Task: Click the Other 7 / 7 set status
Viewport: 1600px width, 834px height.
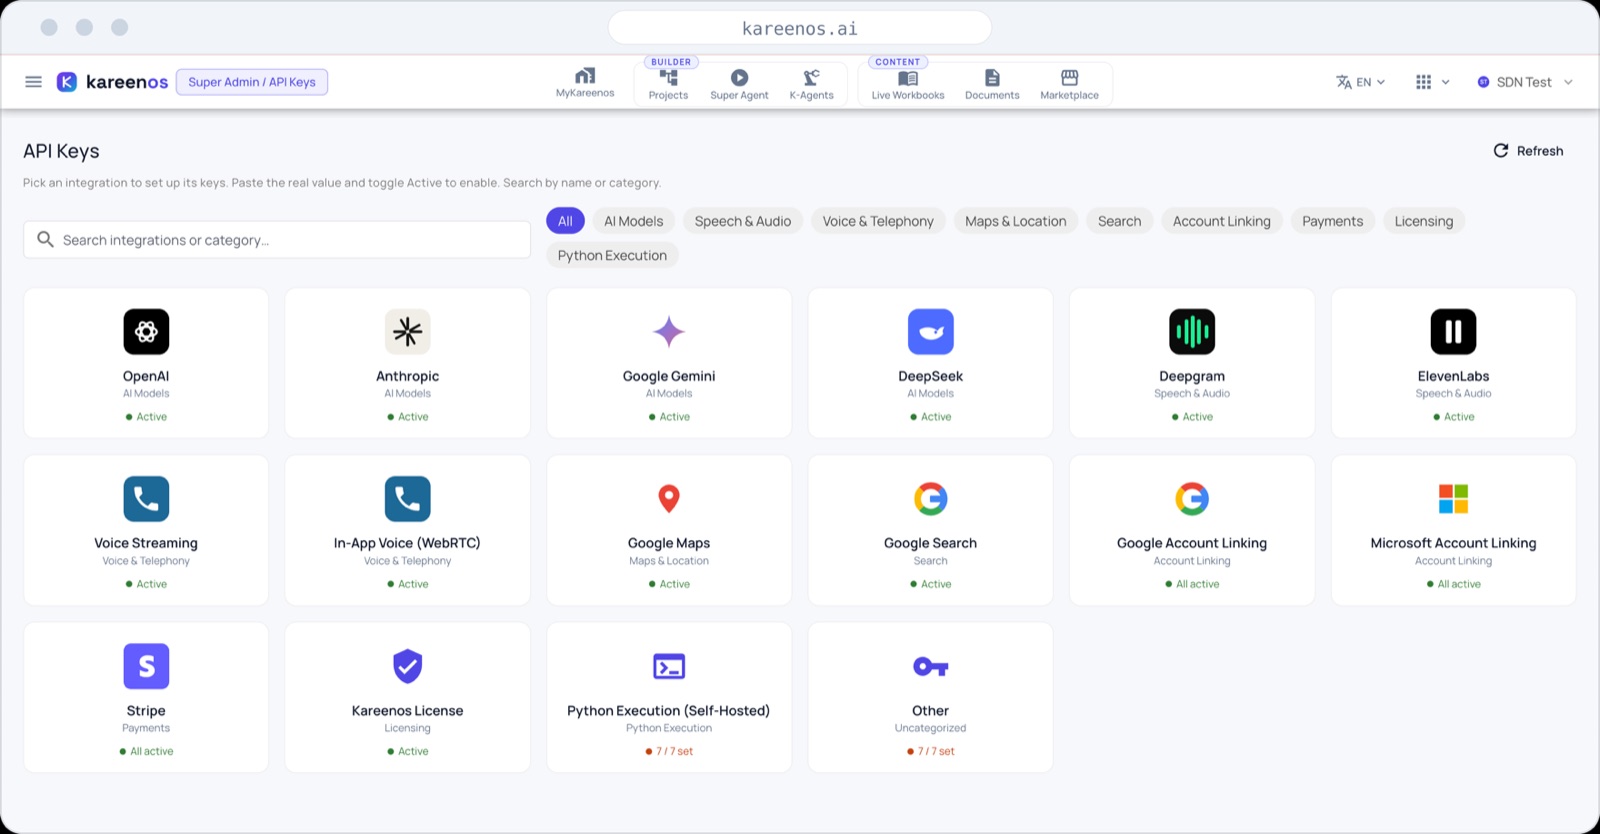Action: click(x=931, y=751)
